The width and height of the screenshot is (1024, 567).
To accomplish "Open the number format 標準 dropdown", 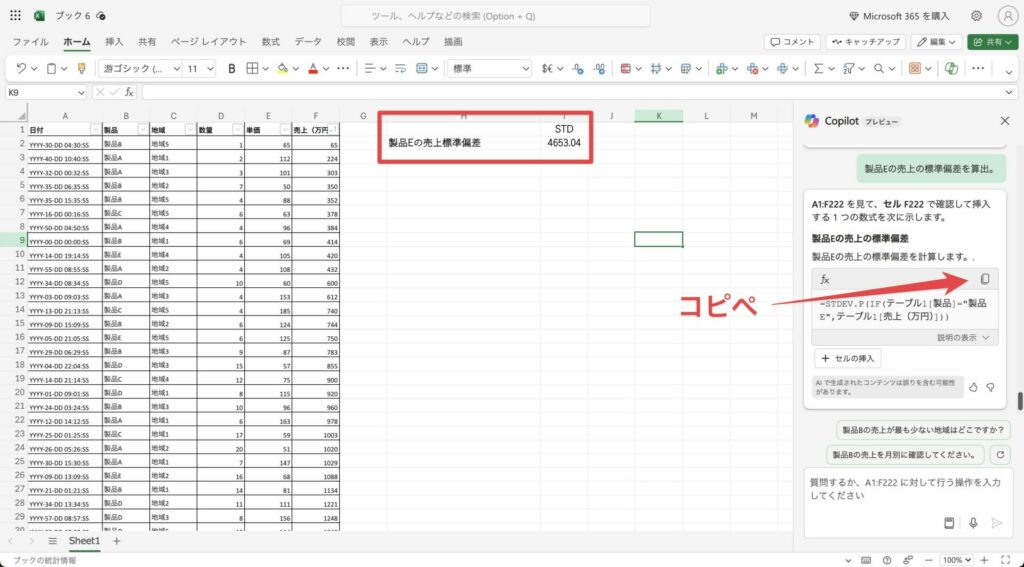I will coord(489,69).
